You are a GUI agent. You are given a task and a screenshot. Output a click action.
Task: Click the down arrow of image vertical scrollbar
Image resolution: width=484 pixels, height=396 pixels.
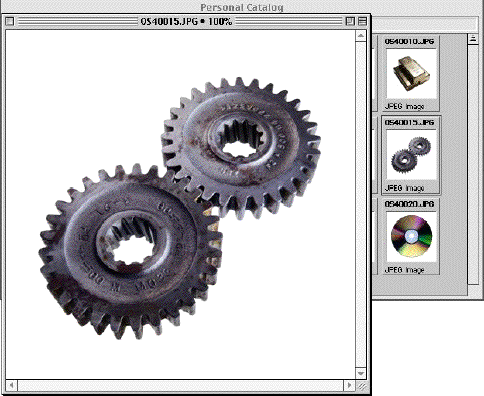click(361, 373)
